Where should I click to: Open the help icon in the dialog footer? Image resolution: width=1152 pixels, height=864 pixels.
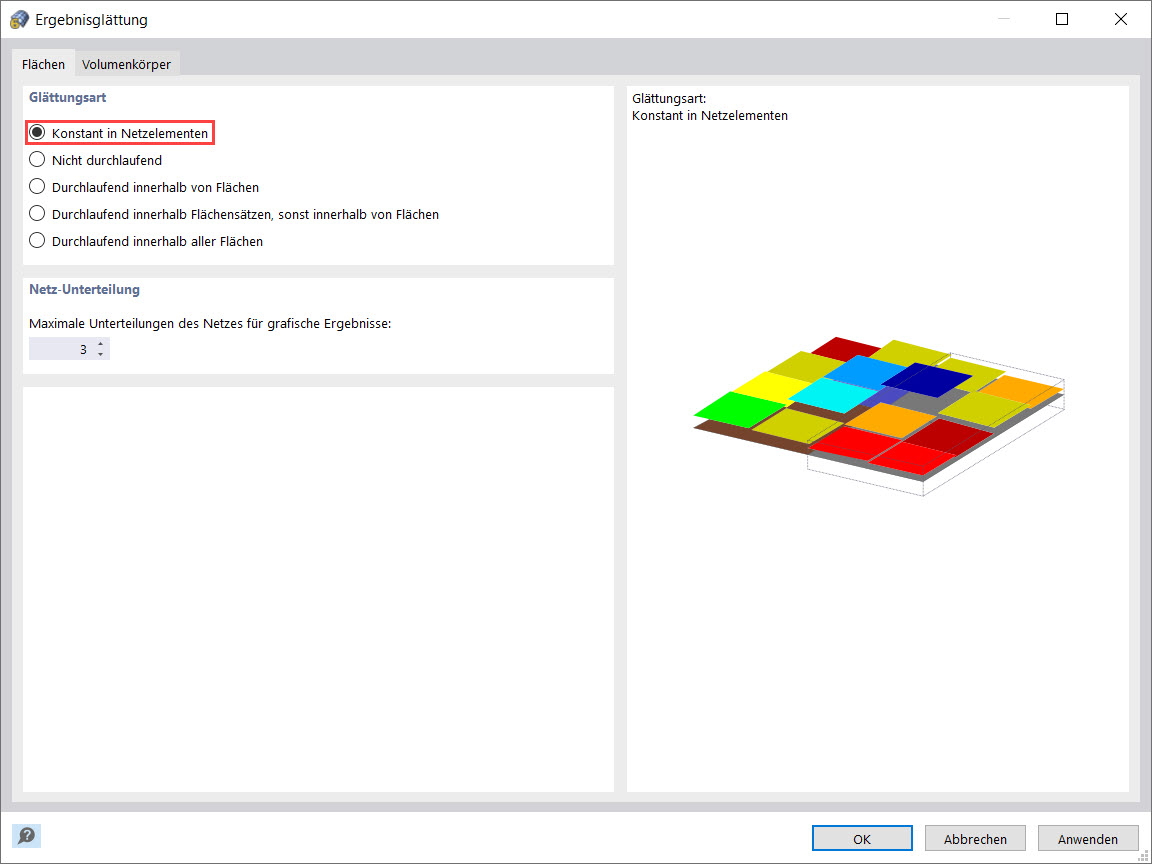(26, 835)
